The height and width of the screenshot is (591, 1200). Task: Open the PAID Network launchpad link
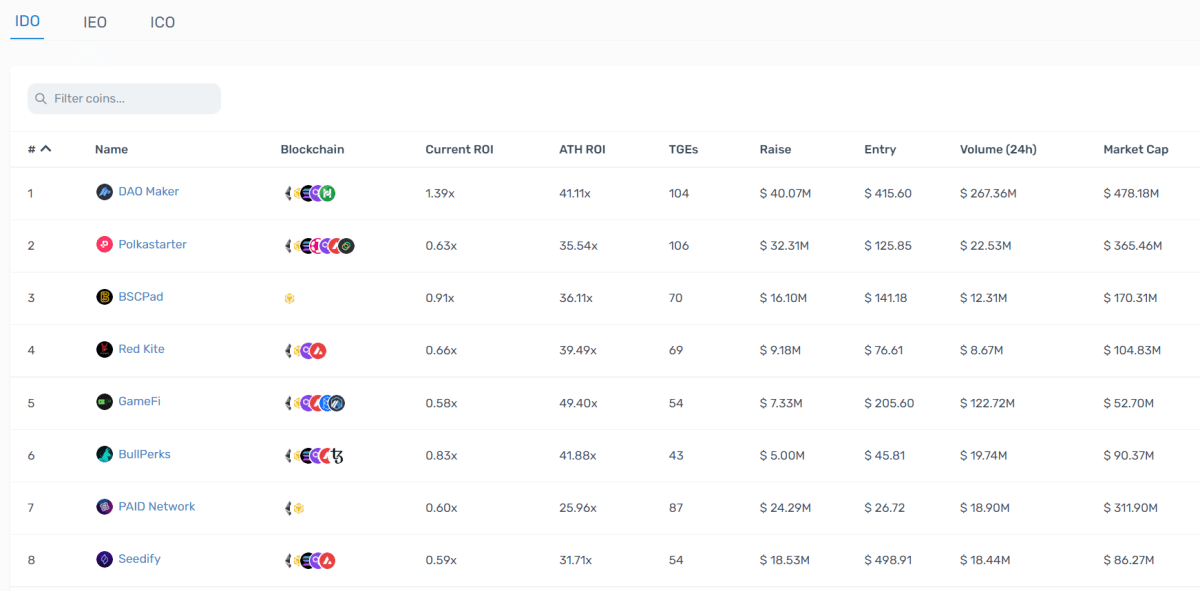point(157,507)
